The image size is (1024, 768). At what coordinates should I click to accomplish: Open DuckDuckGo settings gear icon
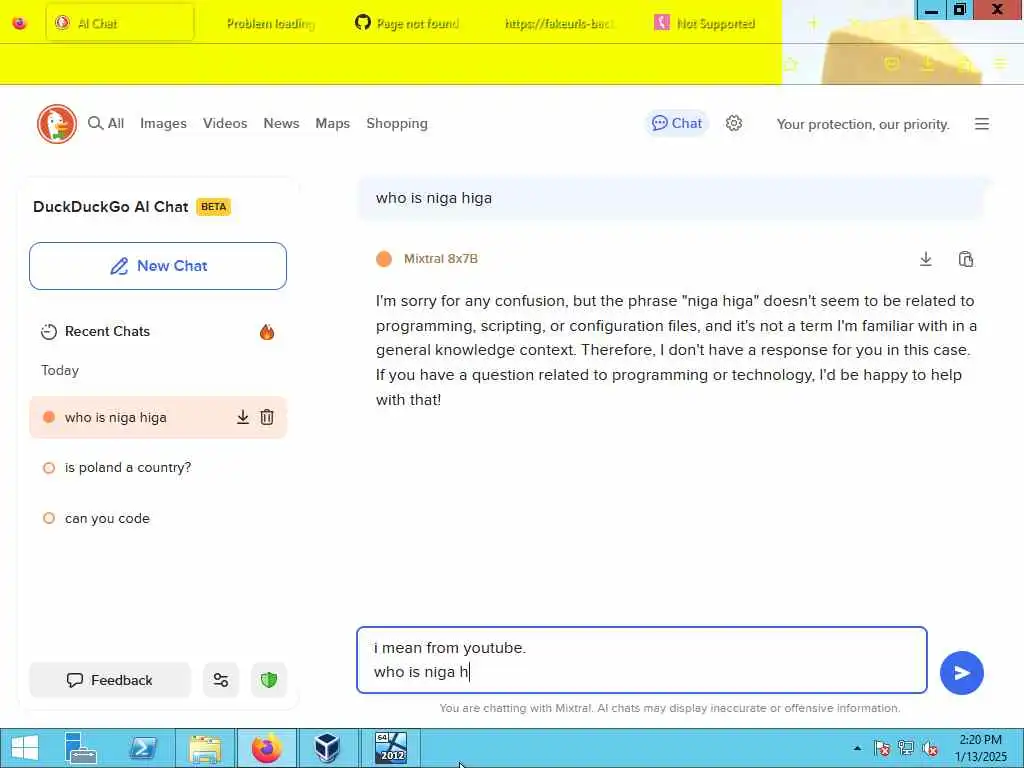734,123
